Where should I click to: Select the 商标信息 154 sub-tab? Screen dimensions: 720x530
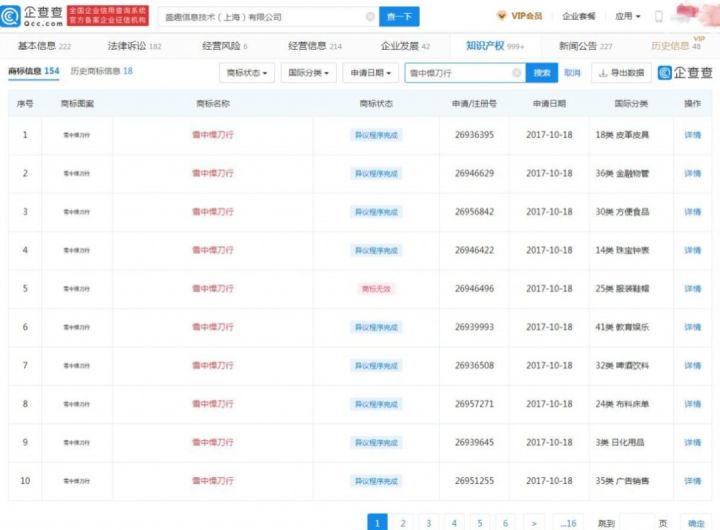(34, 71)
